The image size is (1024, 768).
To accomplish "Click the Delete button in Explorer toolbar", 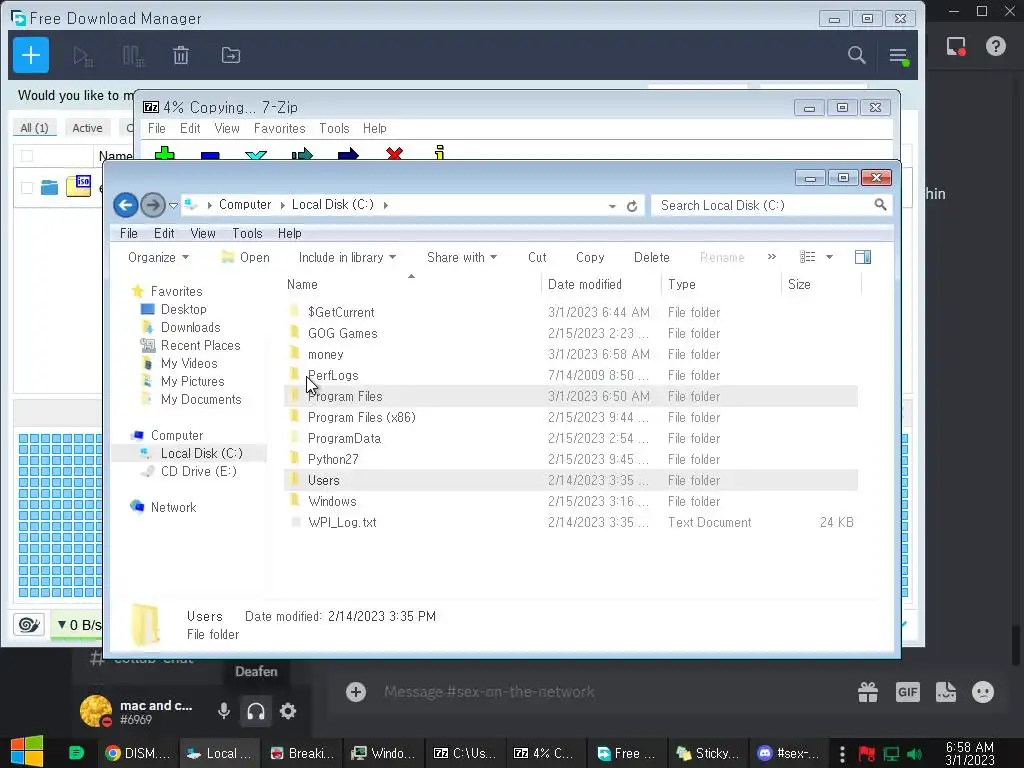I will (651, 258).
